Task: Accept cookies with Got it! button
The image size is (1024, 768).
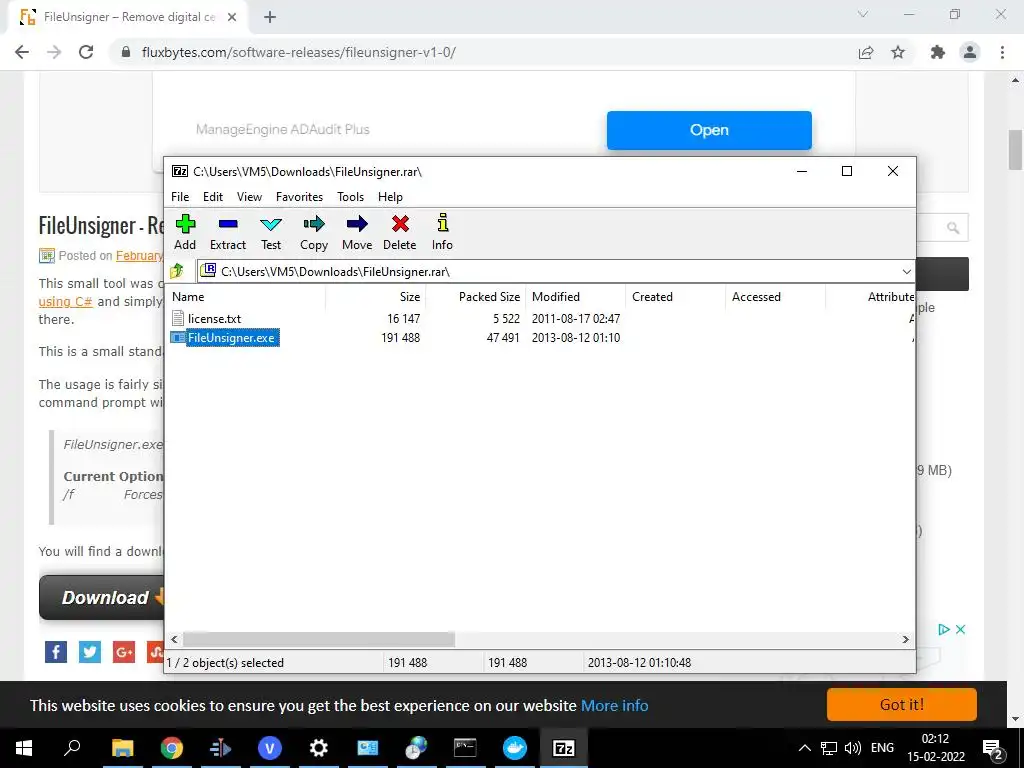Action: pos(901,705)
